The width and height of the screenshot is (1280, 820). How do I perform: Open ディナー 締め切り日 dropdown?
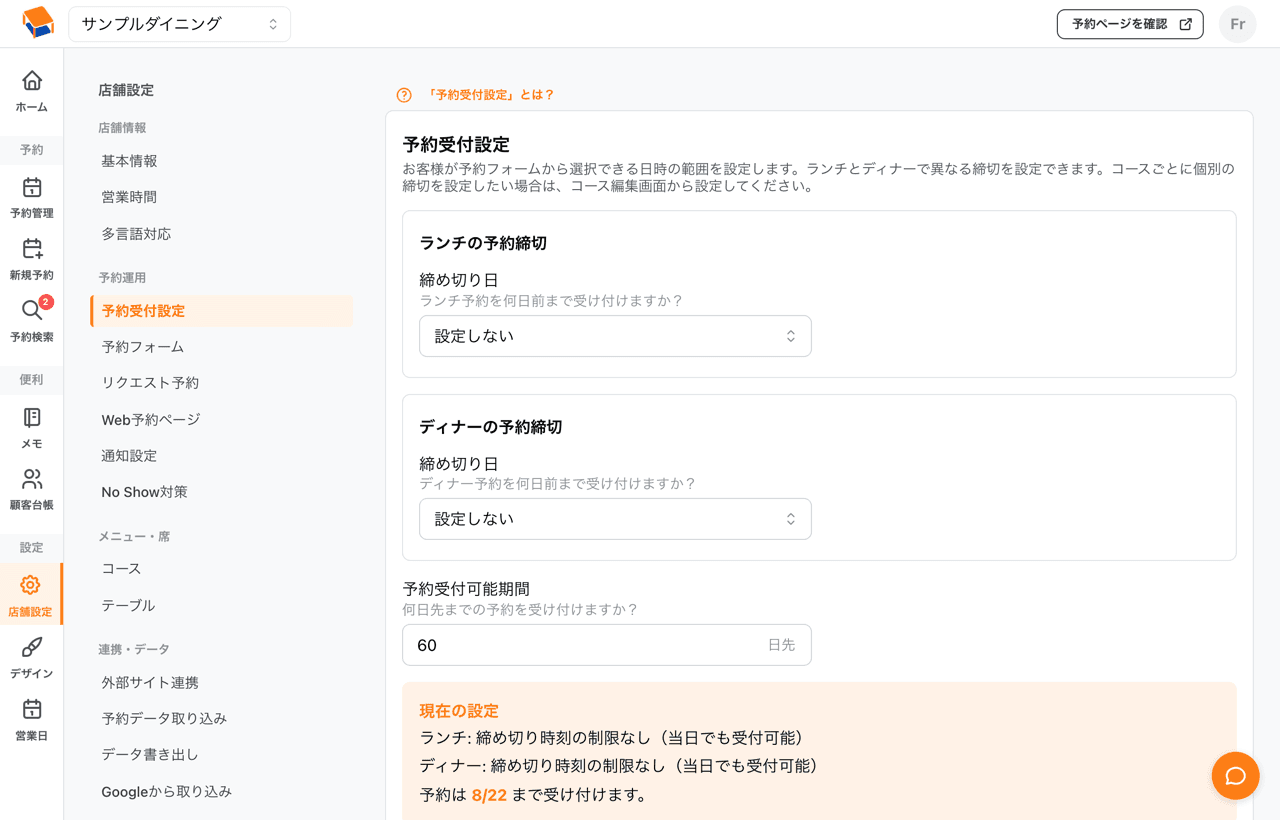[x=615, y=519]
